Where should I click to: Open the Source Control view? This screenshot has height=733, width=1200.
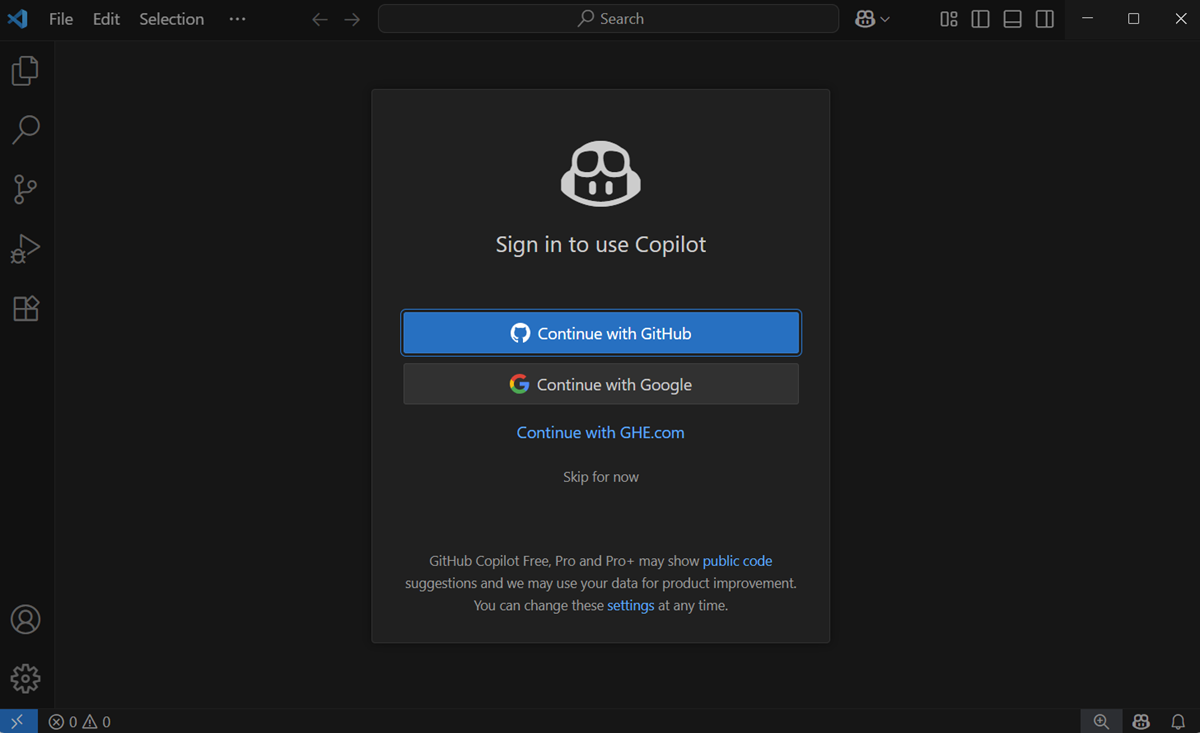point(25,189)
